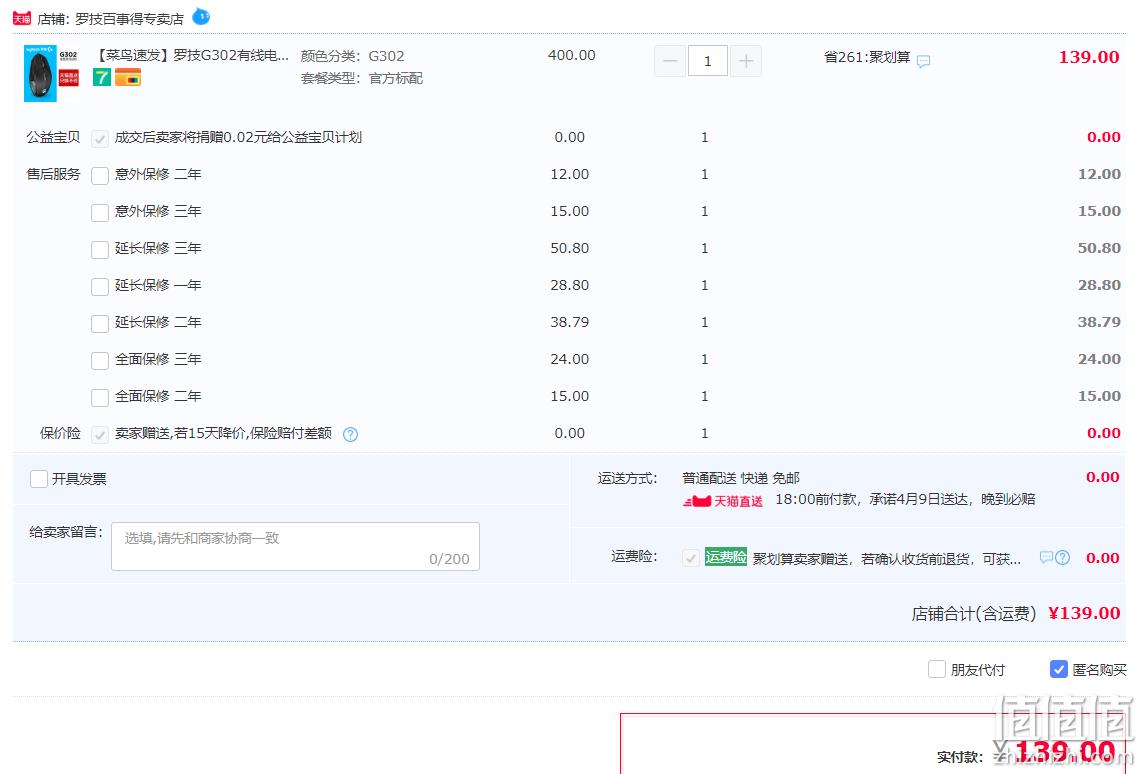Check 全面保修 三年 option
Image resolution: width=1143 pixels, height=774 pixels.
[x=100, y=361]
